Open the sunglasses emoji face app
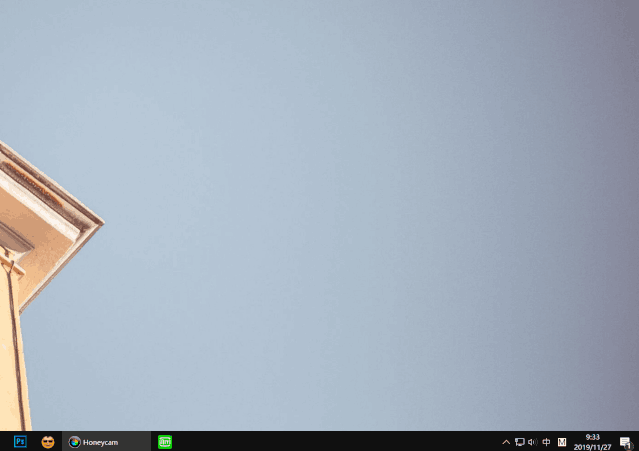 [x=48, y=442]
